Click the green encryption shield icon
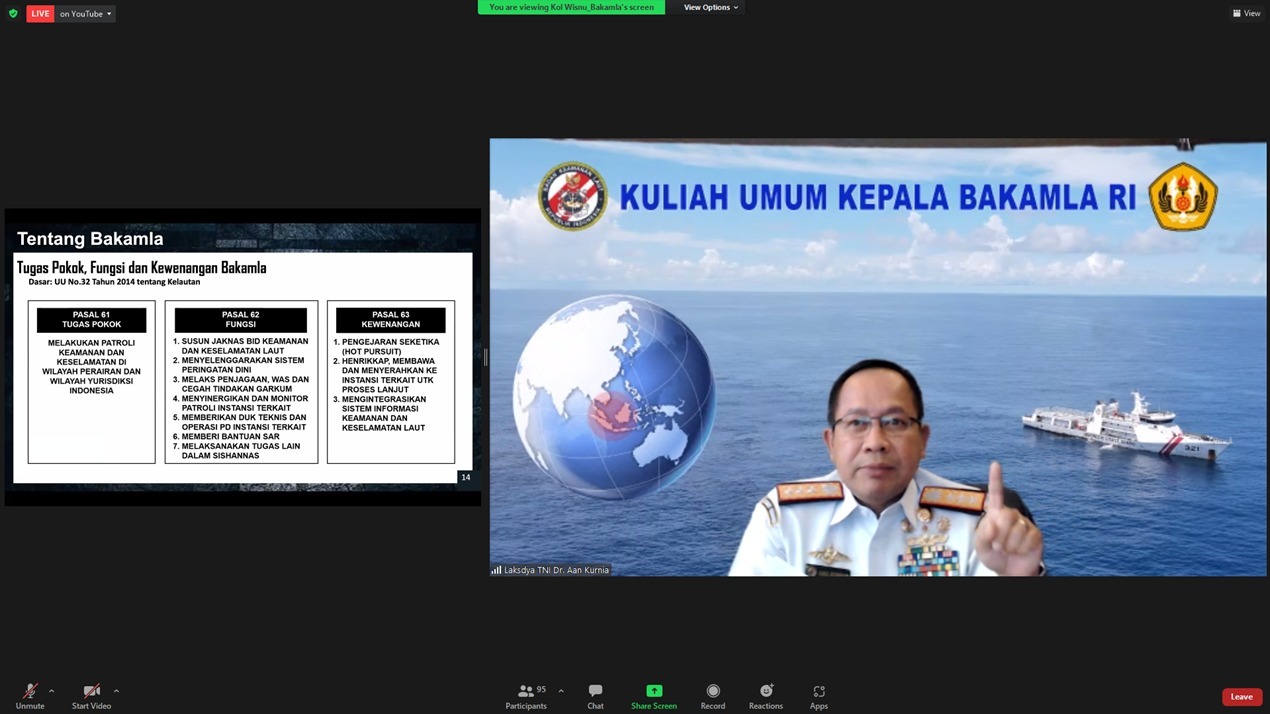The width and height of the screenshot is (1270, 714). (13, 14)
